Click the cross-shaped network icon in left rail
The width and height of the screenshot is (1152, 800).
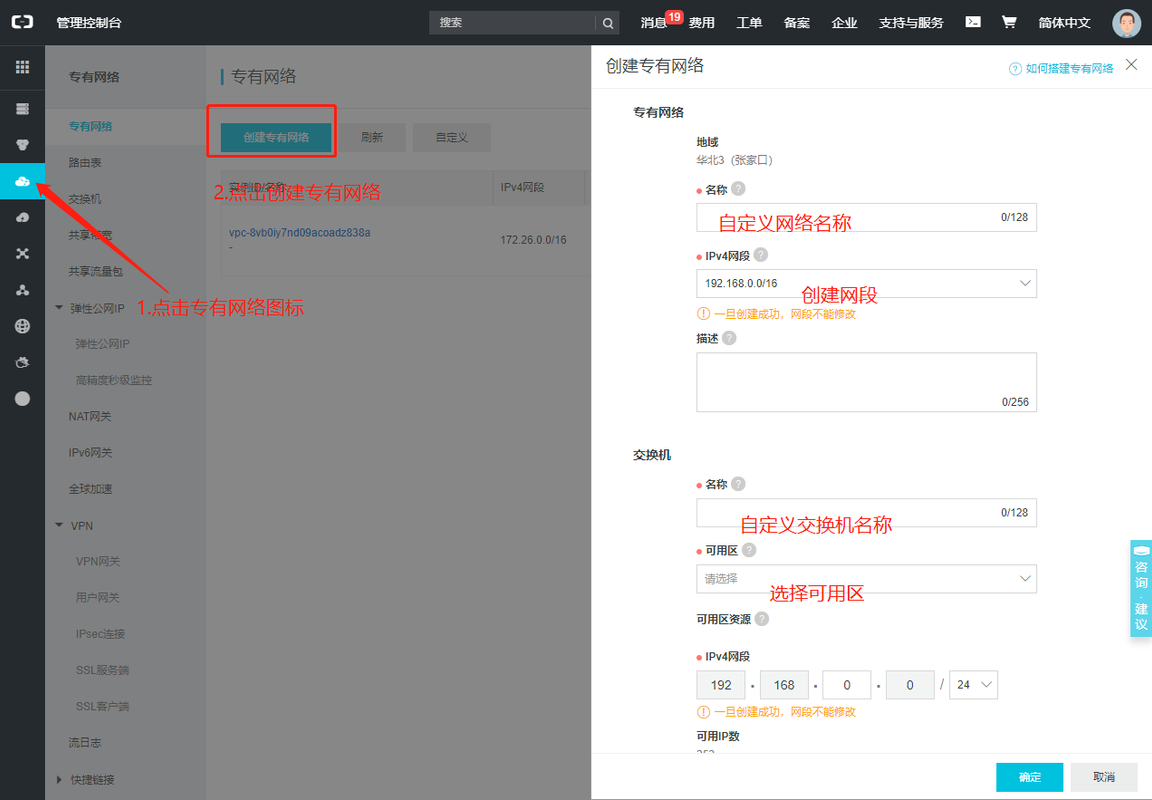(x=22, y=253)
